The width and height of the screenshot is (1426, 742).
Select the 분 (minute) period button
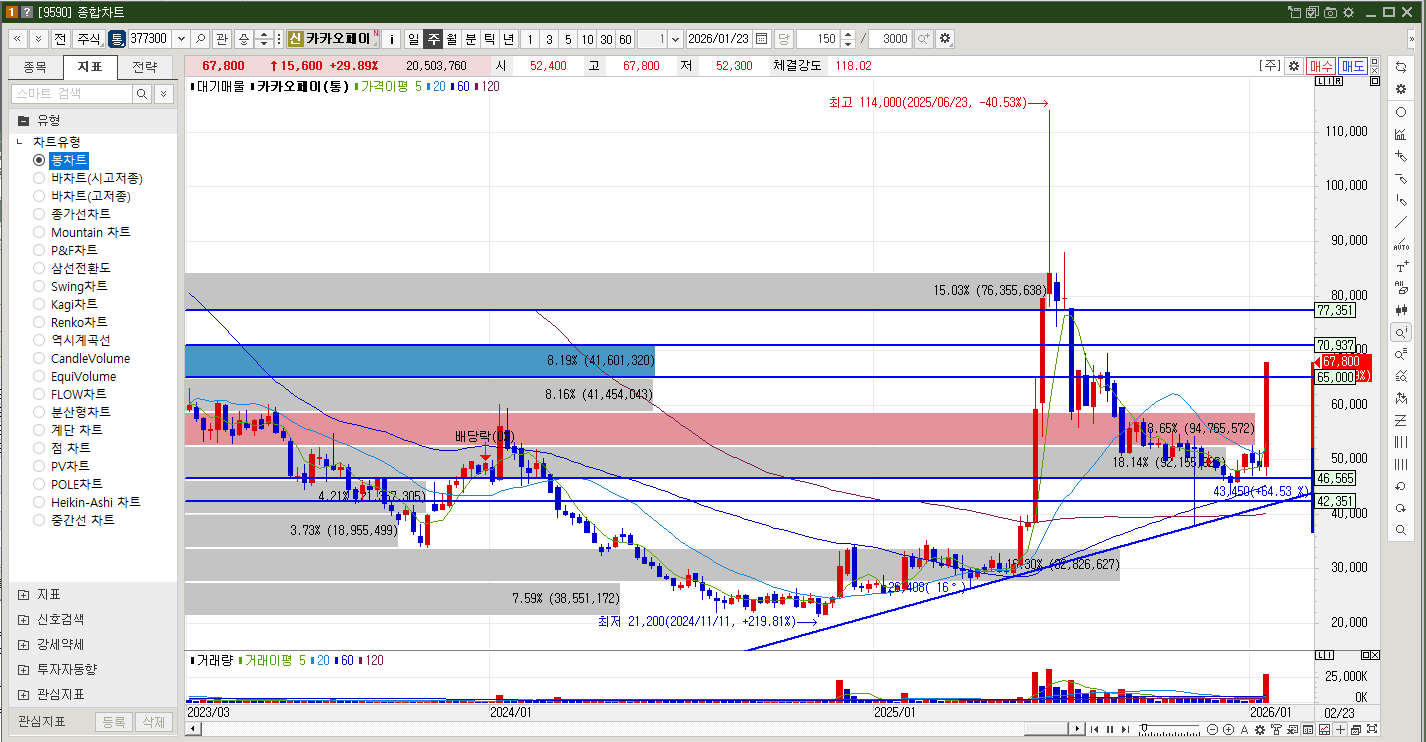(470, 39)
